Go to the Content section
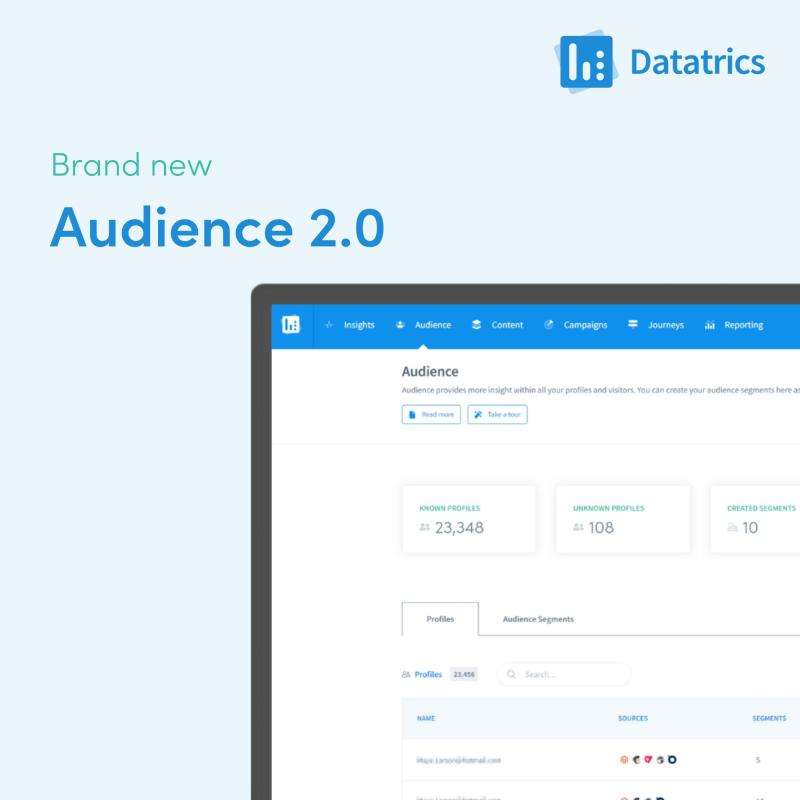 pyautogui.click(x=507, y=325)
